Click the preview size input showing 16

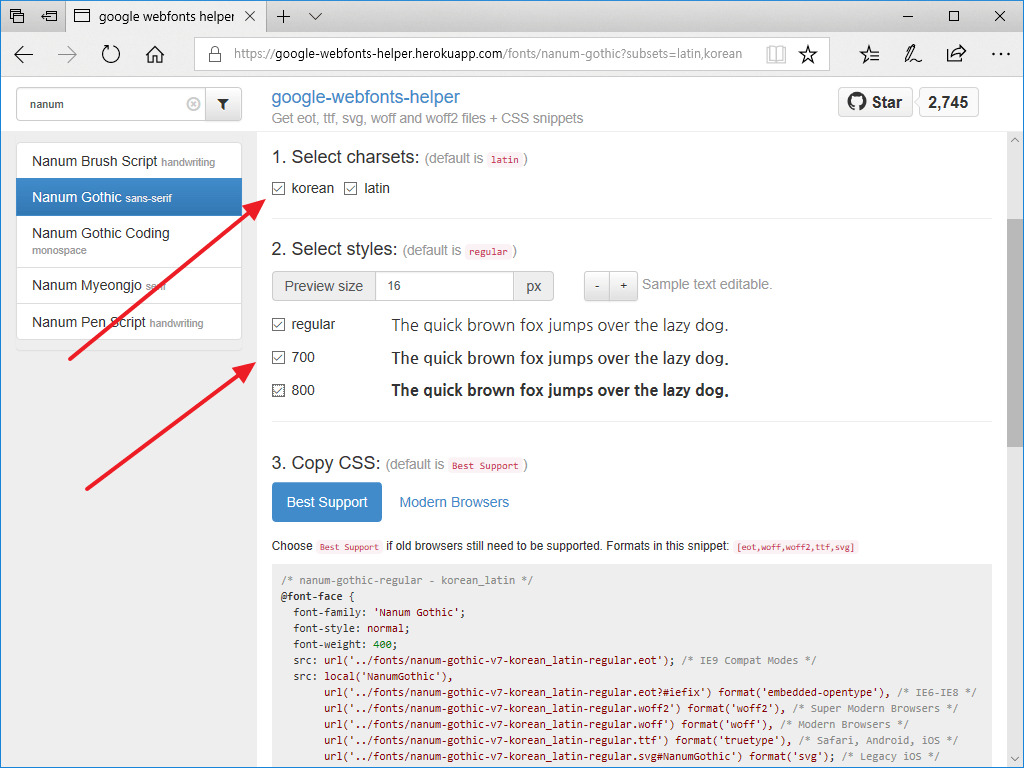tap(445, 286)
